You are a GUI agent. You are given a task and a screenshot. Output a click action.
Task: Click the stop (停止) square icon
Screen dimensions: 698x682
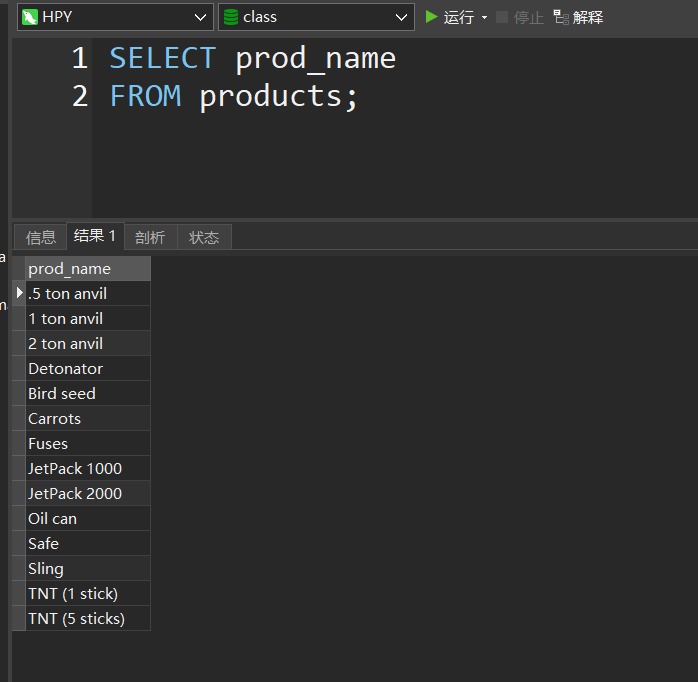click(x=502, y=17)
